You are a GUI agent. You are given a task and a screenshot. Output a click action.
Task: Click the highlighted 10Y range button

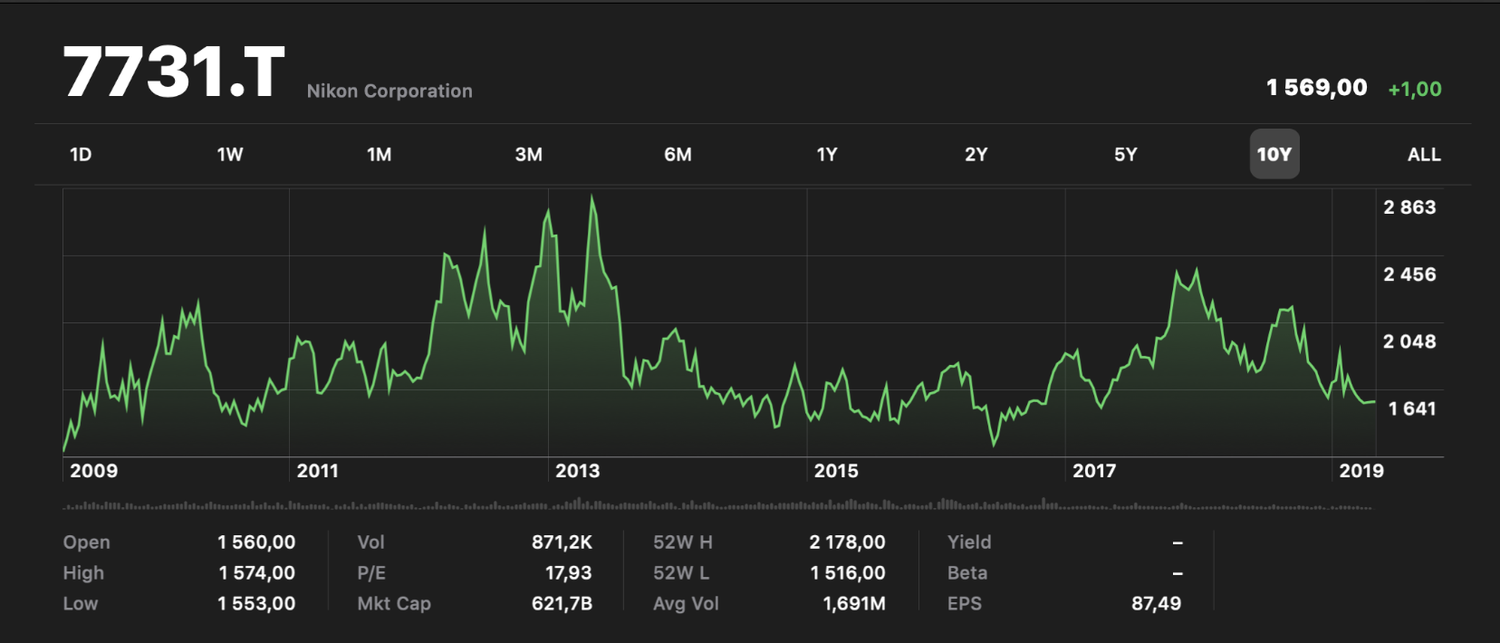tap(1274, 155)
